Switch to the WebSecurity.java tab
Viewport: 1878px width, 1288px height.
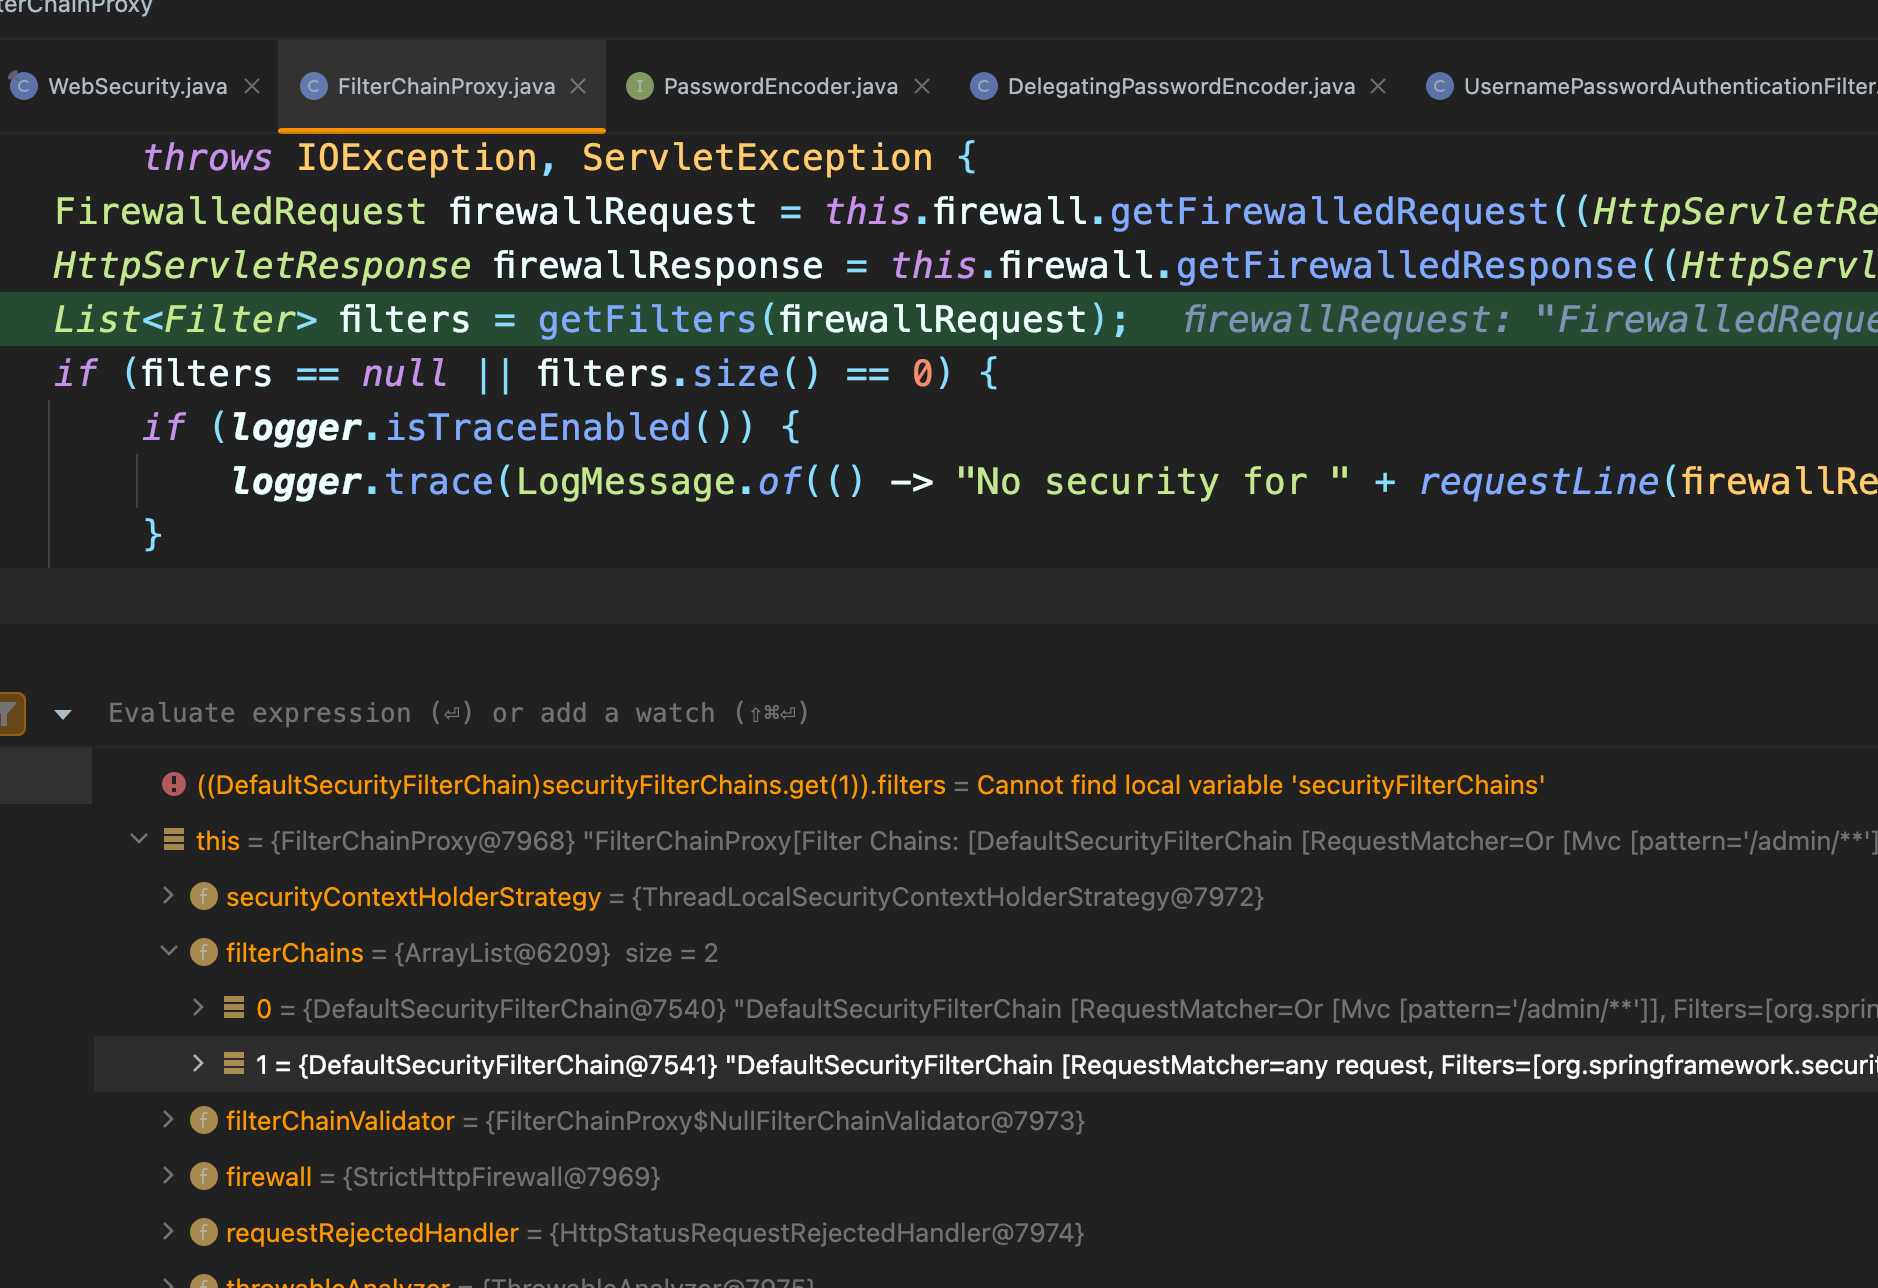137,87
